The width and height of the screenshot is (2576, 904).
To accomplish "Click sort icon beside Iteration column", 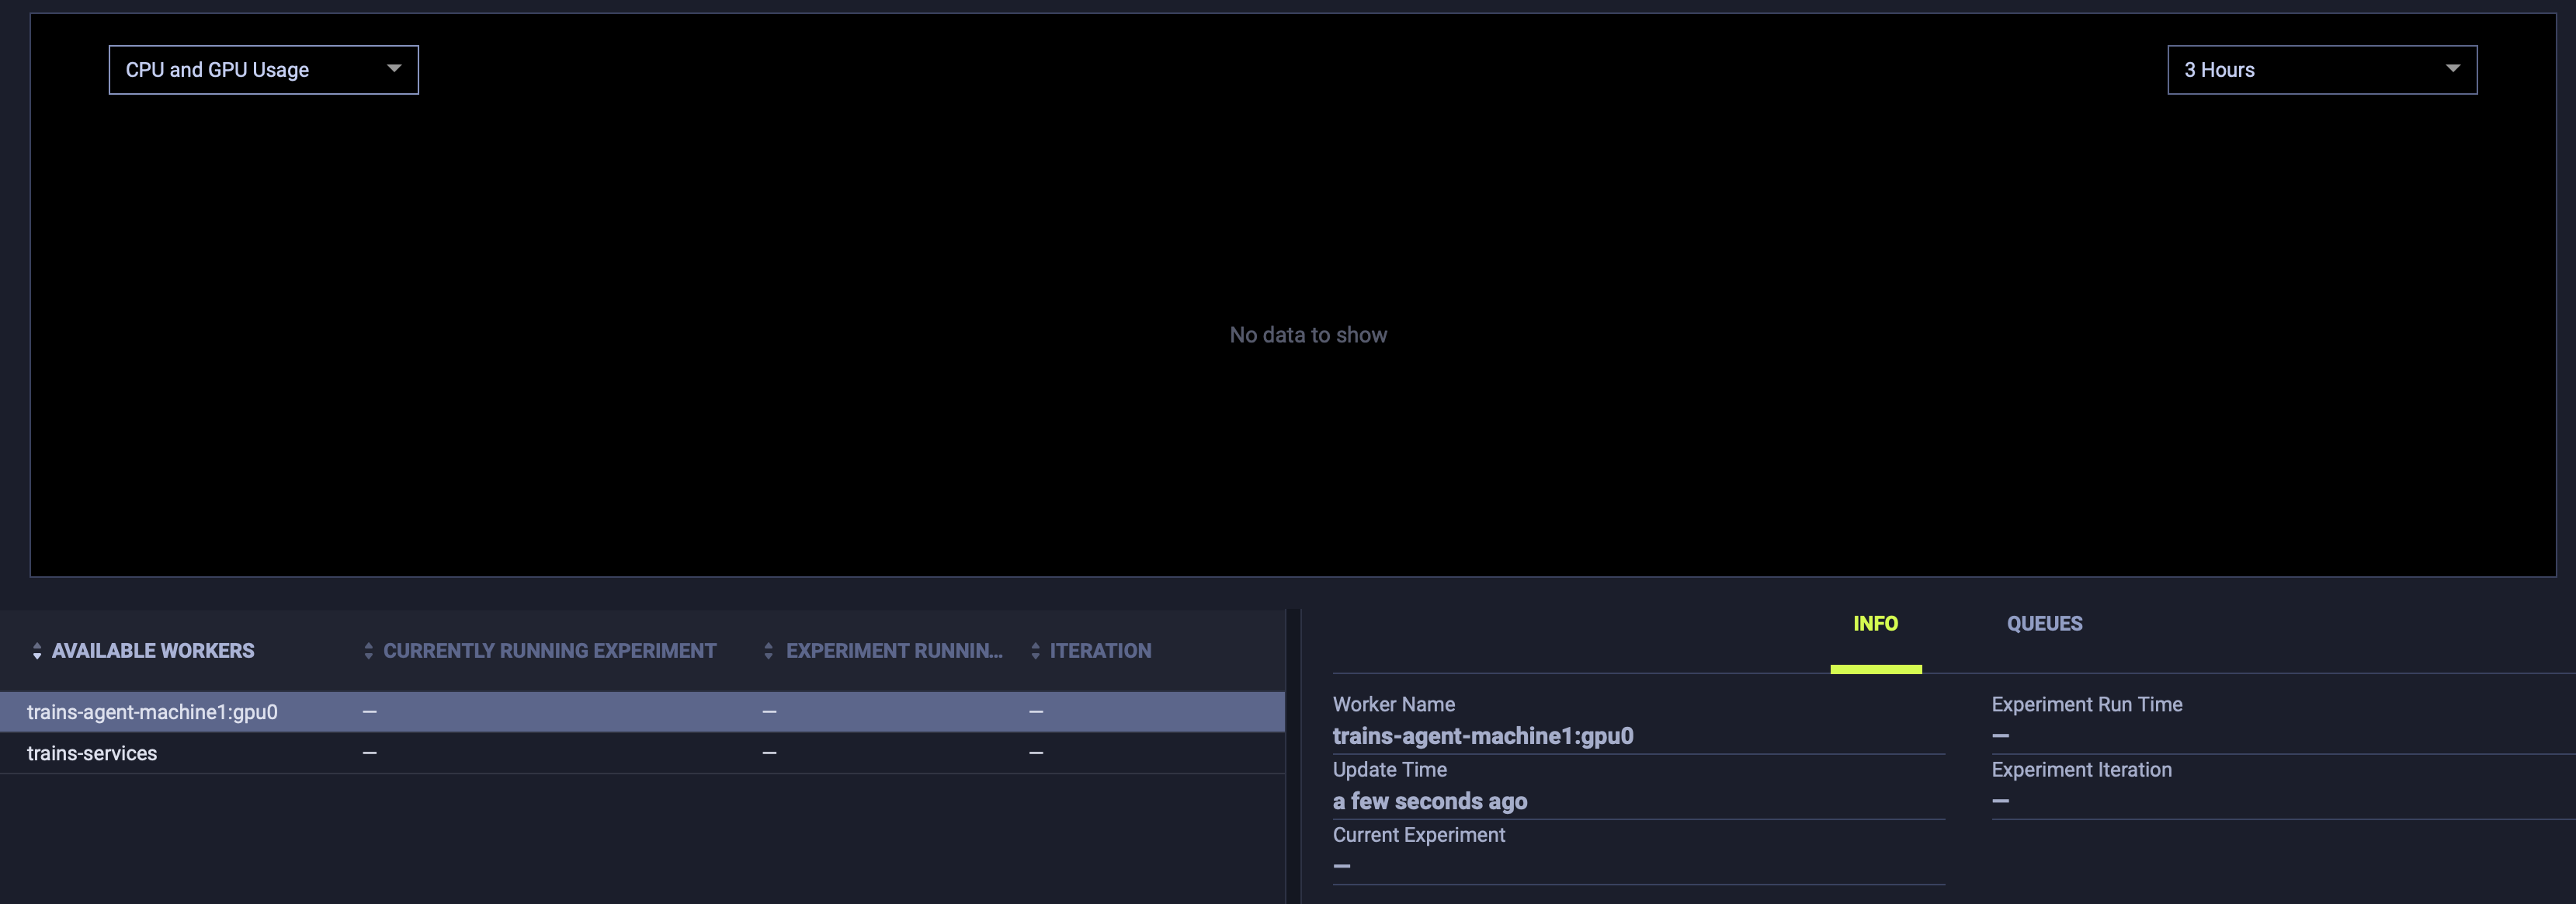I will pos(1035,651).
